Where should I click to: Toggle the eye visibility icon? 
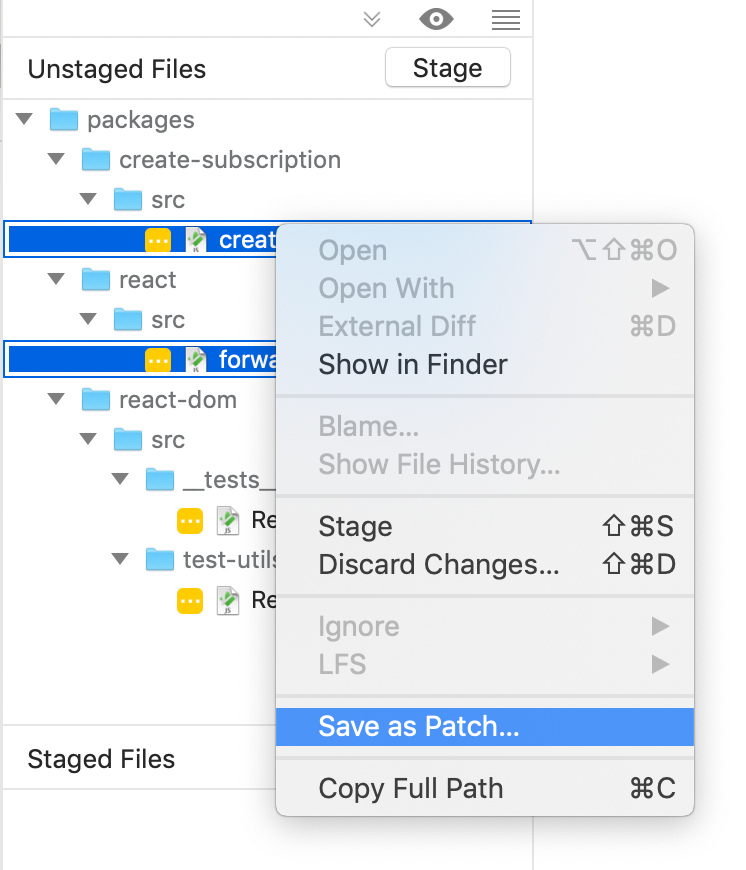[x=436, y=19]
